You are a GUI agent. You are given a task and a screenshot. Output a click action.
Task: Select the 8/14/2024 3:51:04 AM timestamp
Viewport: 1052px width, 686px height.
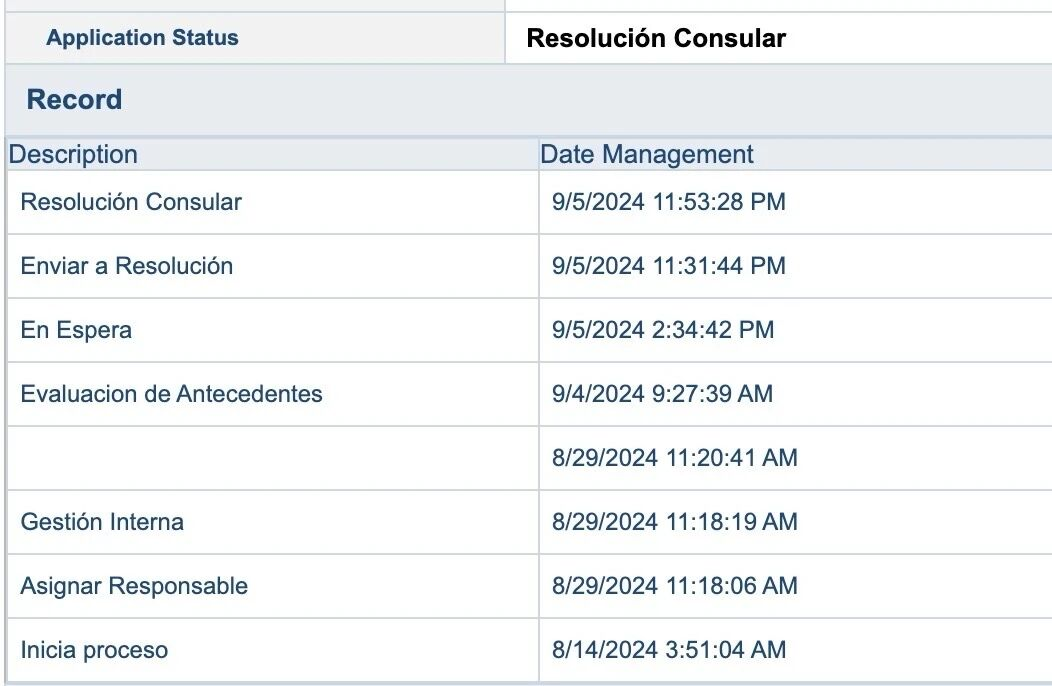pos(668,650)
